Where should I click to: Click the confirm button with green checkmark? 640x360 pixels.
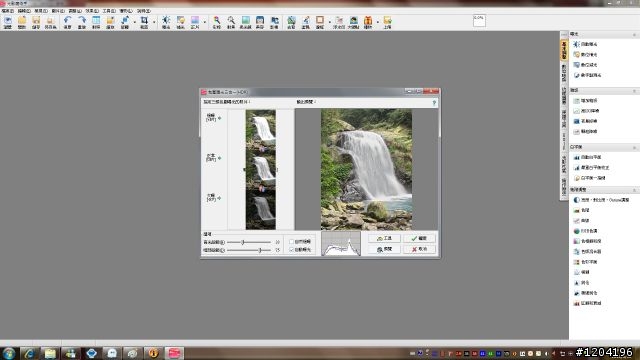pyautogui.click(x=419, y=238)
